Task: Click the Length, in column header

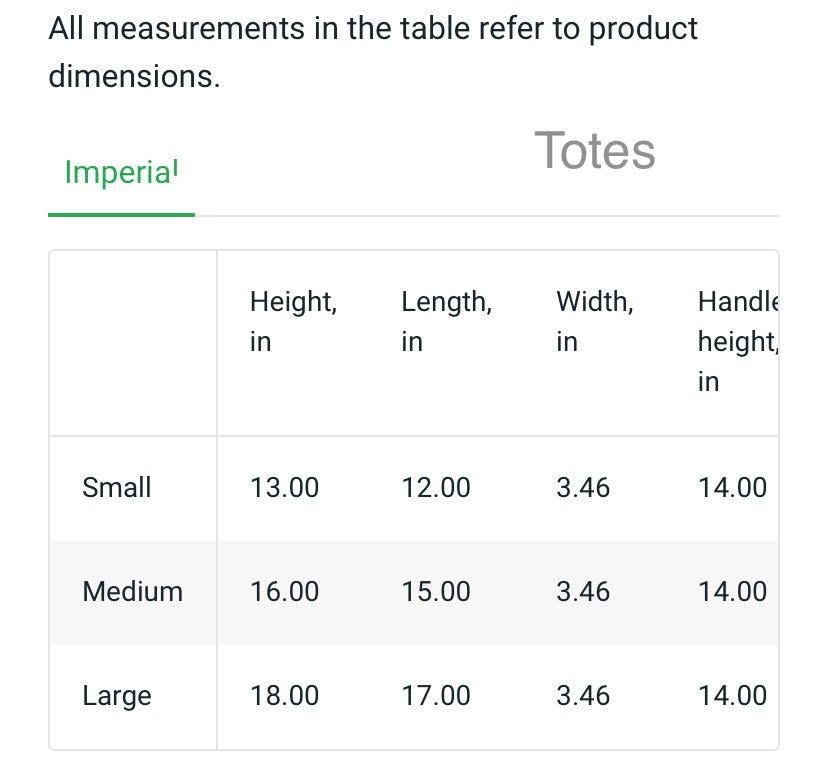Action: tap(447, 321)
